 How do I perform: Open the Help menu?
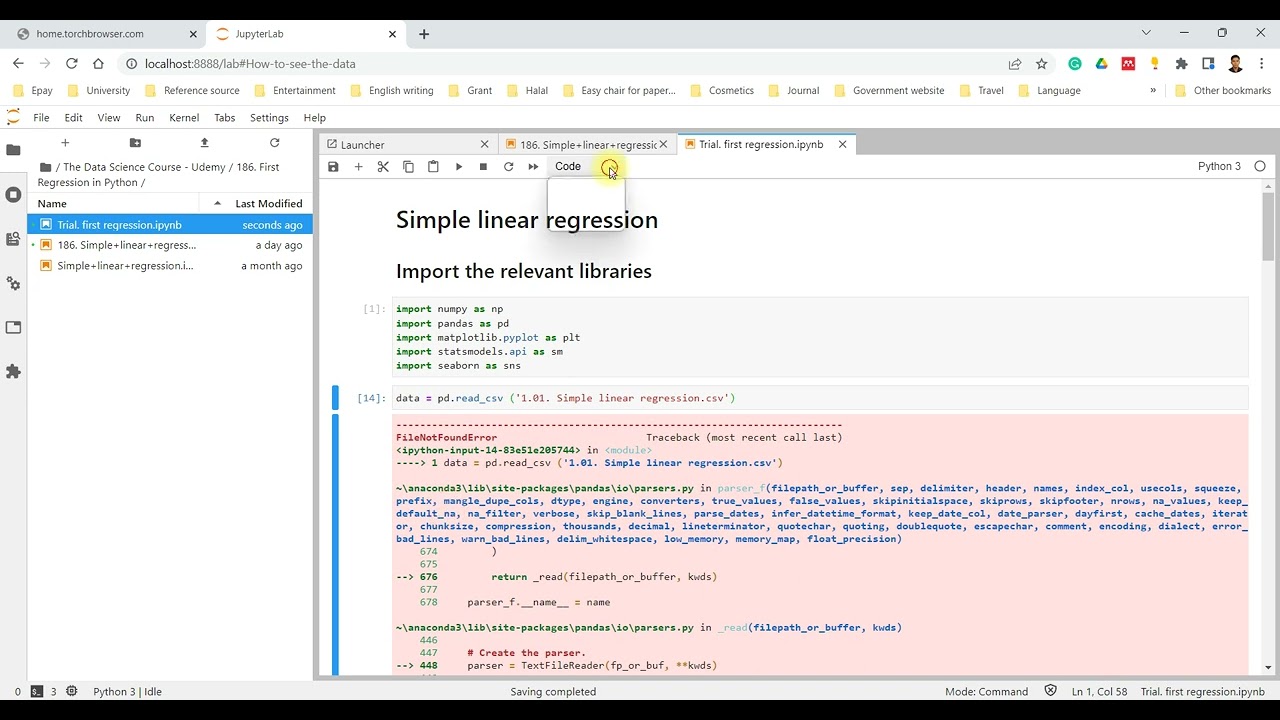pos(314,118)
